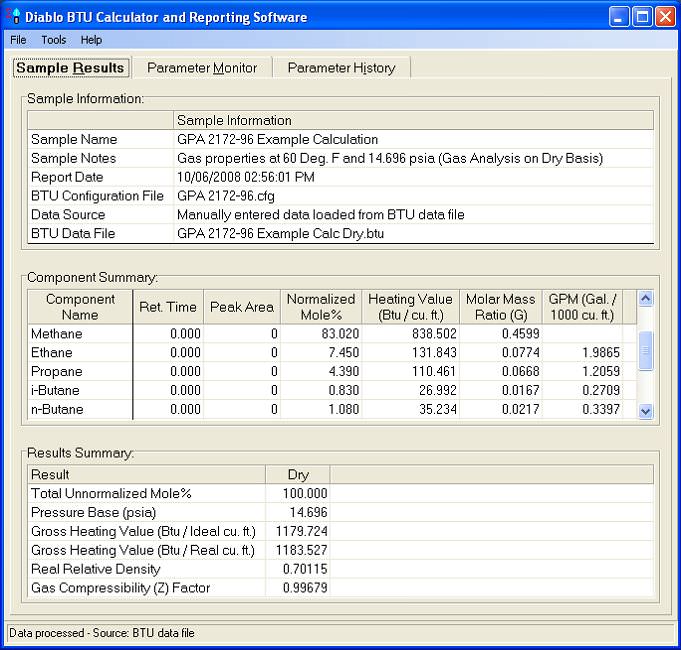Click the Component Summary scroll up arrow

point(645,298)
